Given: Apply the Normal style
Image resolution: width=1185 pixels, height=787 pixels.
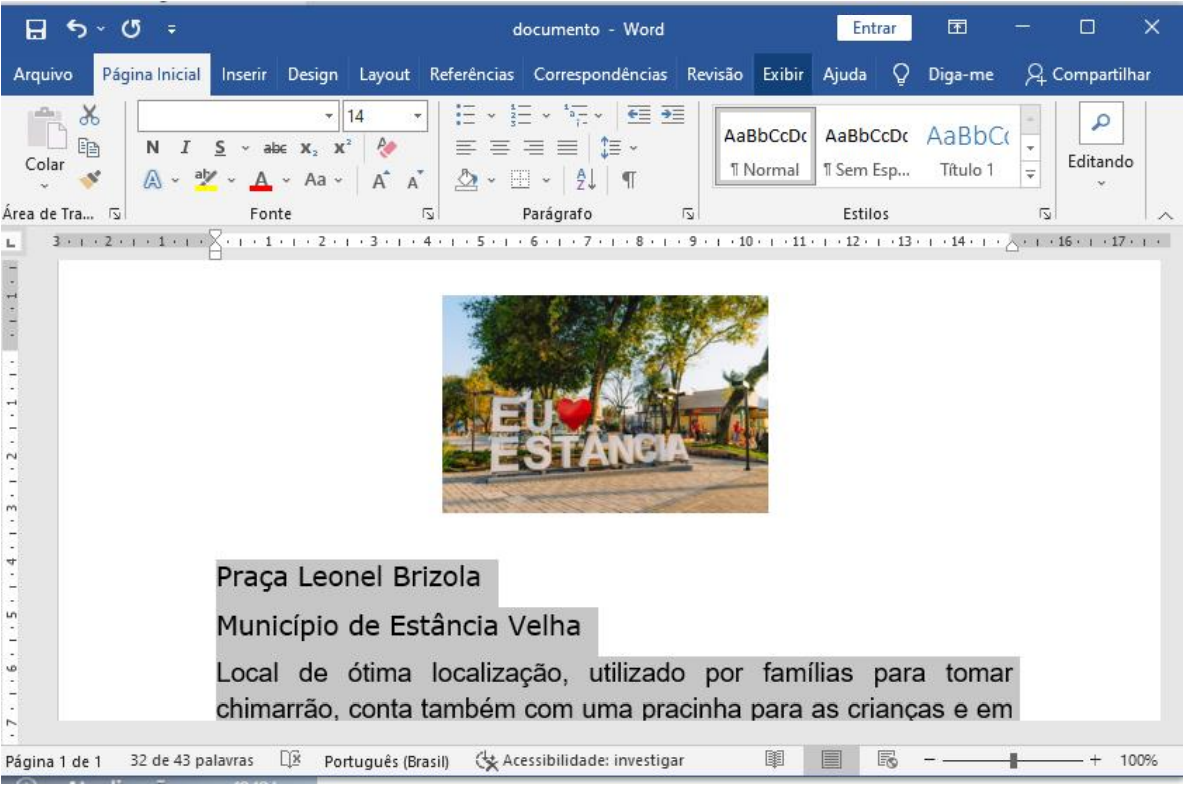Looking at the screenshot, I should [765, 147].
